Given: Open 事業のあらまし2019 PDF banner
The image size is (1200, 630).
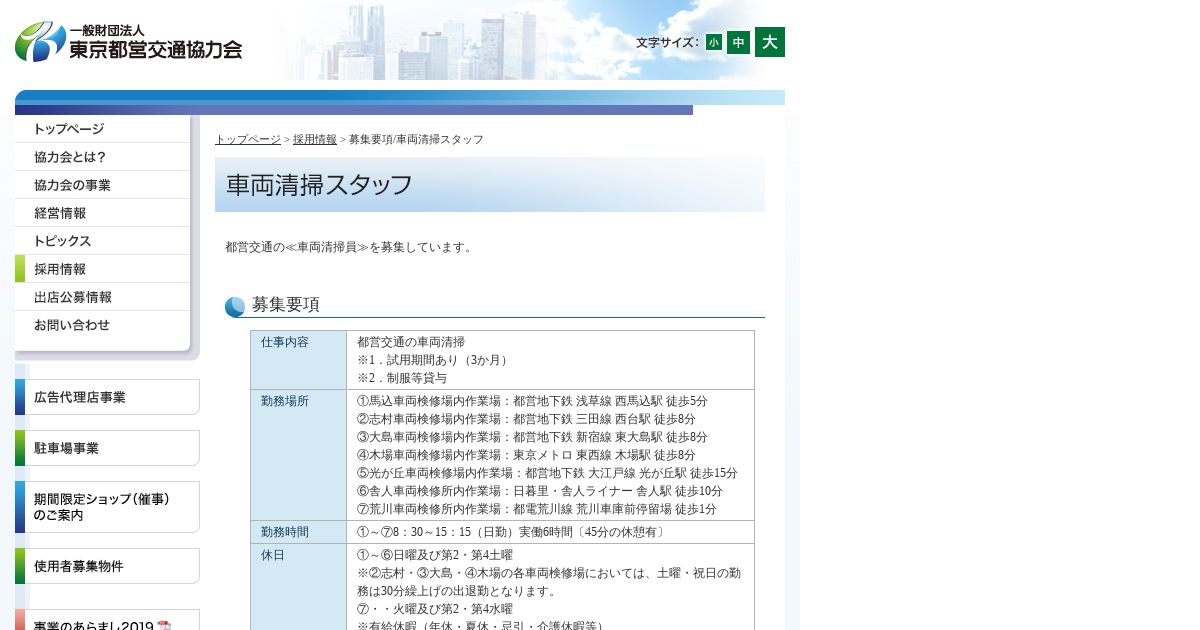Looking at the screenshot, I should click(107, 620).
